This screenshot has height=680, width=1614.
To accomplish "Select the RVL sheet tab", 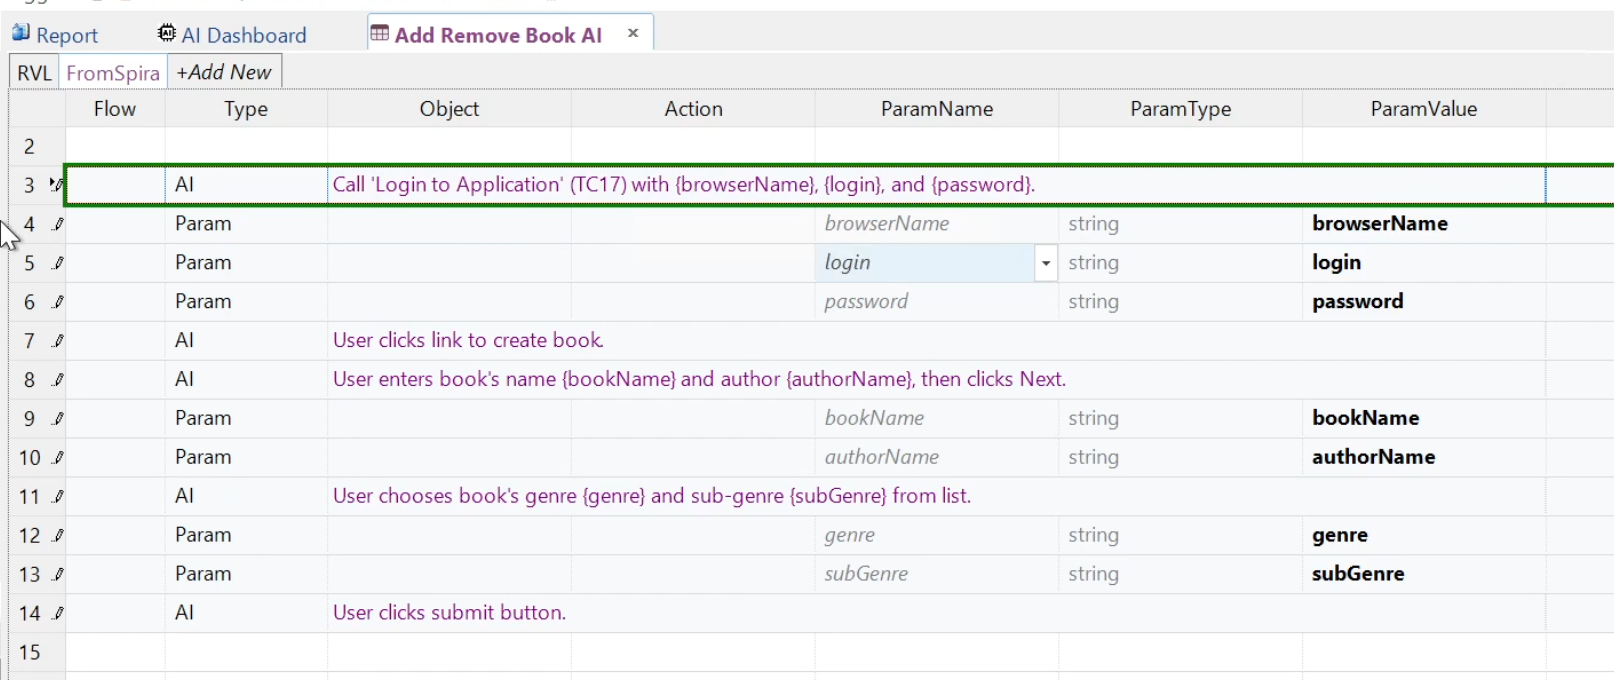I will [34, 73].
